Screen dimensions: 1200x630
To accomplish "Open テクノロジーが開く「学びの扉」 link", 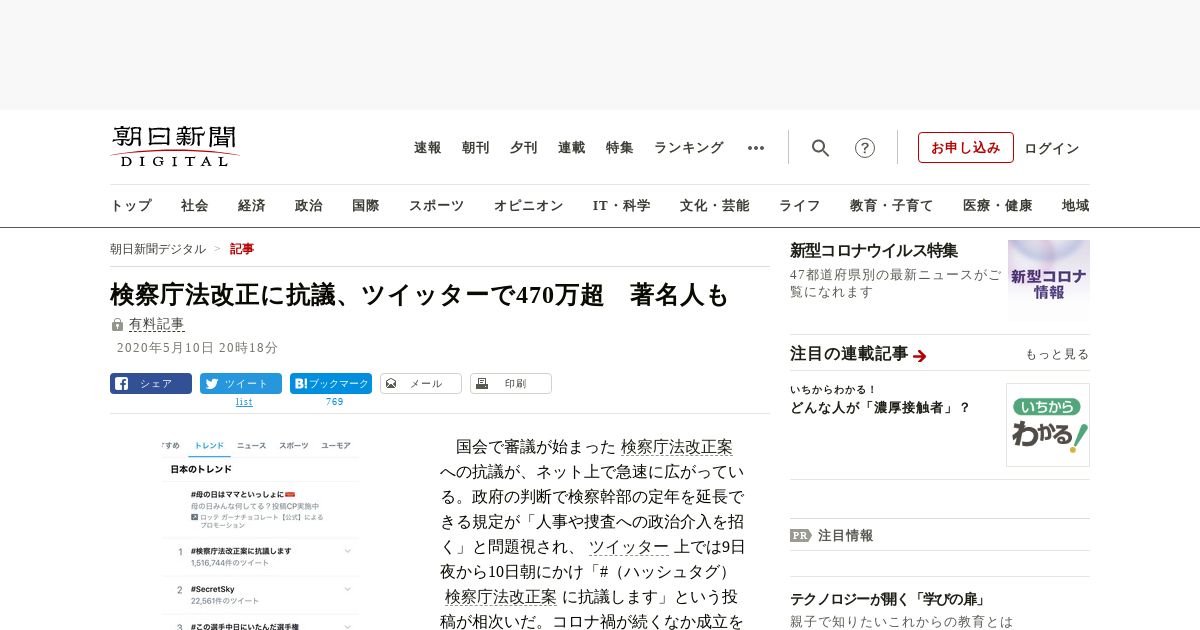I will click(x=888, y=600).
